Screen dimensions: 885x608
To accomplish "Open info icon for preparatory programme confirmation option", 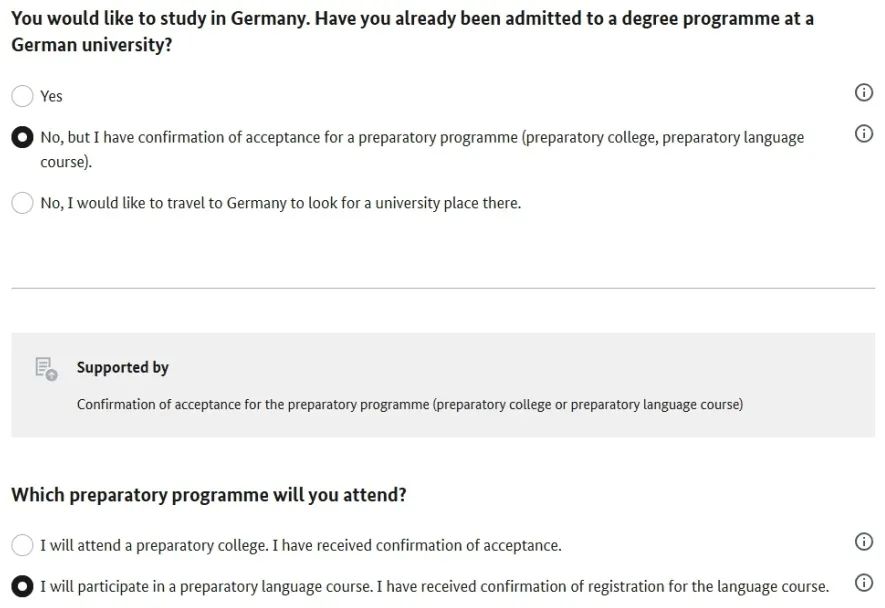I will (x=864, y=134).
